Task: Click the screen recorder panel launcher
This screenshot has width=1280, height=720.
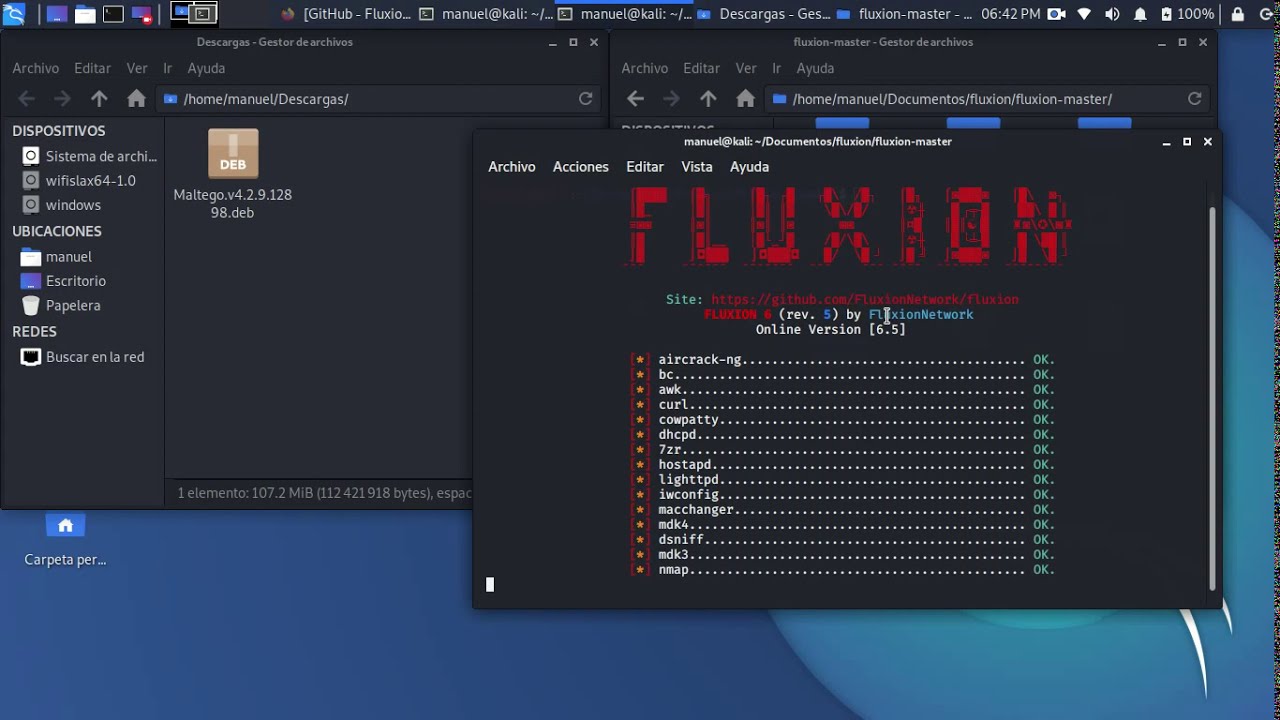Action: tap(141, 14)
